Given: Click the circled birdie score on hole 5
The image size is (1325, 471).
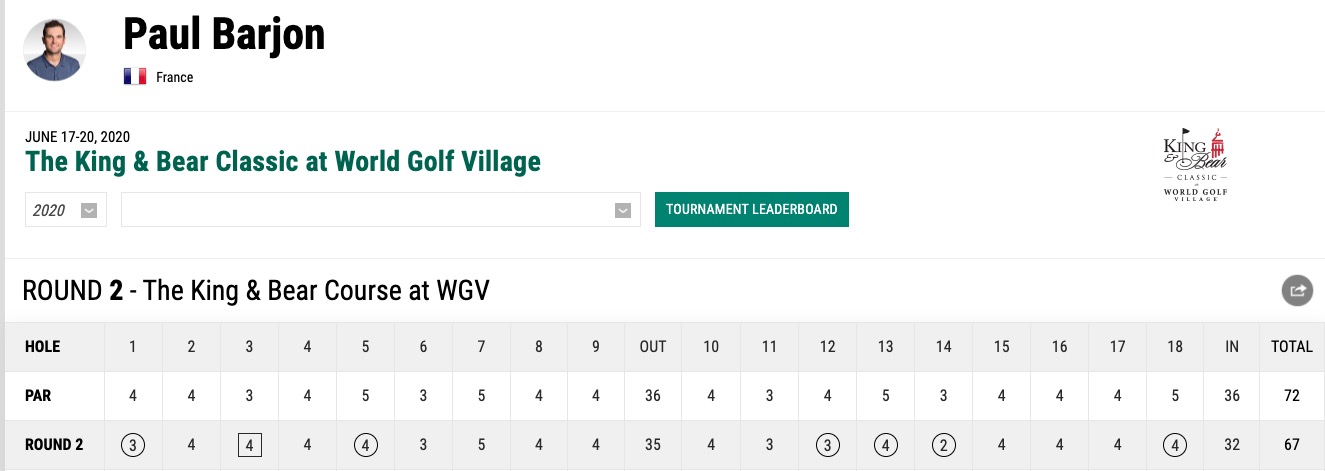Looking at the screenshot, I should click(x=365, y=445).
